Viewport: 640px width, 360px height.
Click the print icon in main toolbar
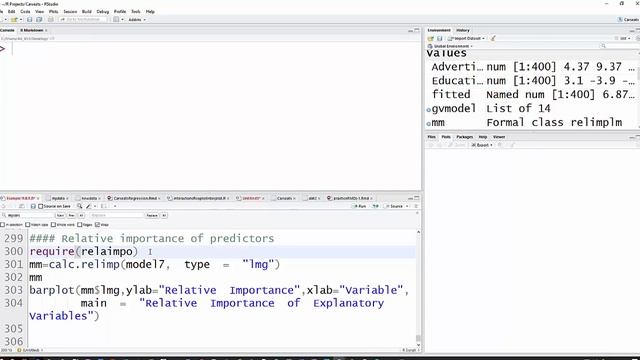pos(51,20)
